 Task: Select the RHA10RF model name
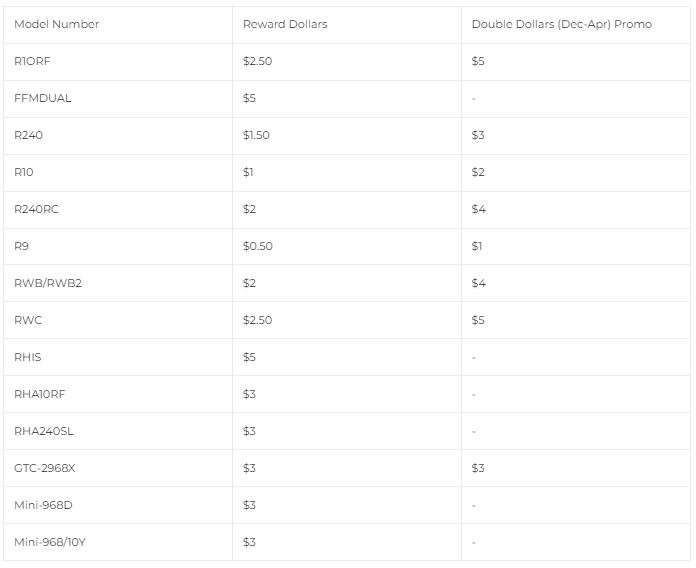(x=40, y=394)
